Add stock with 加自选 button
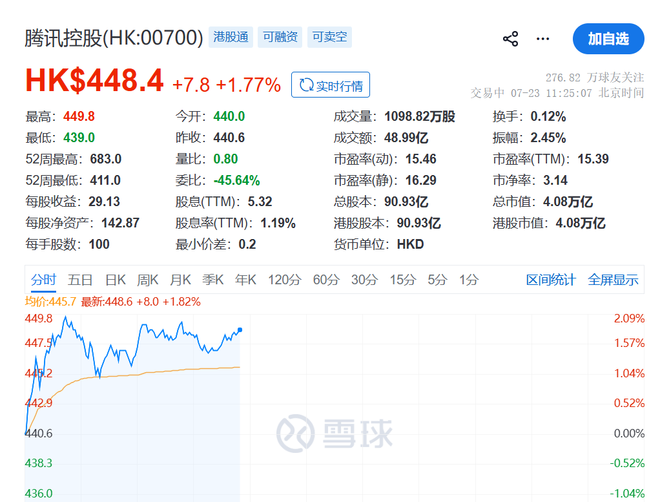660x502 pixels. tap(608, 39)
